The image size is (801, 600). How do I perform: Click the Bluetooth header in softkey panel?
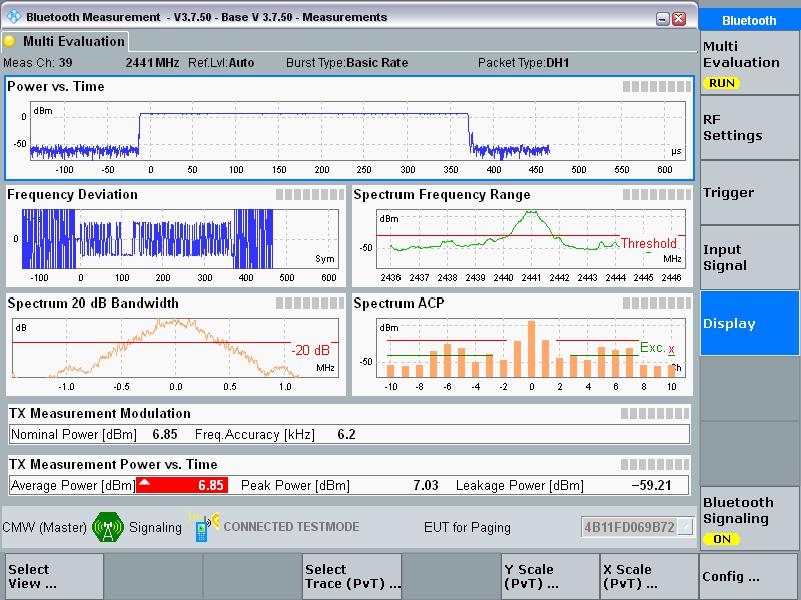tap(749, 20)
